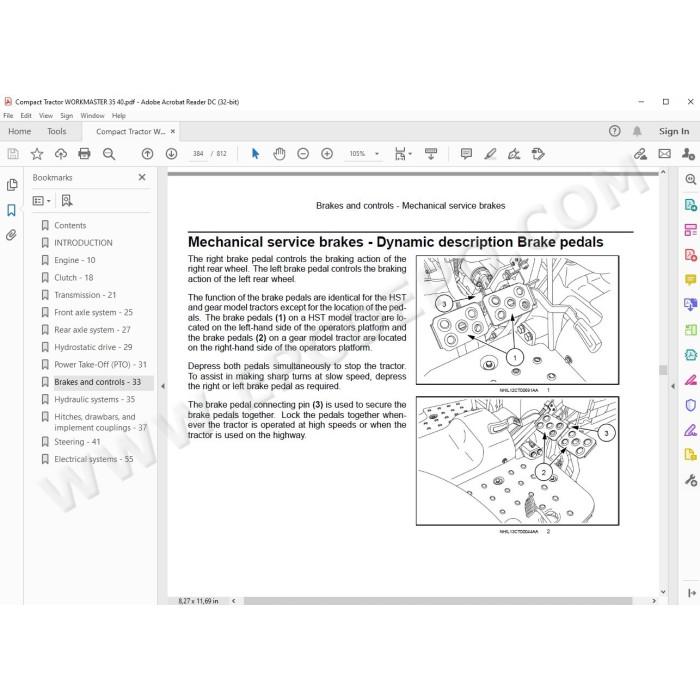Screen dimensions: 700x700
Task: Collapse the navigation pane arrow handle
Action: pos(163,386)
